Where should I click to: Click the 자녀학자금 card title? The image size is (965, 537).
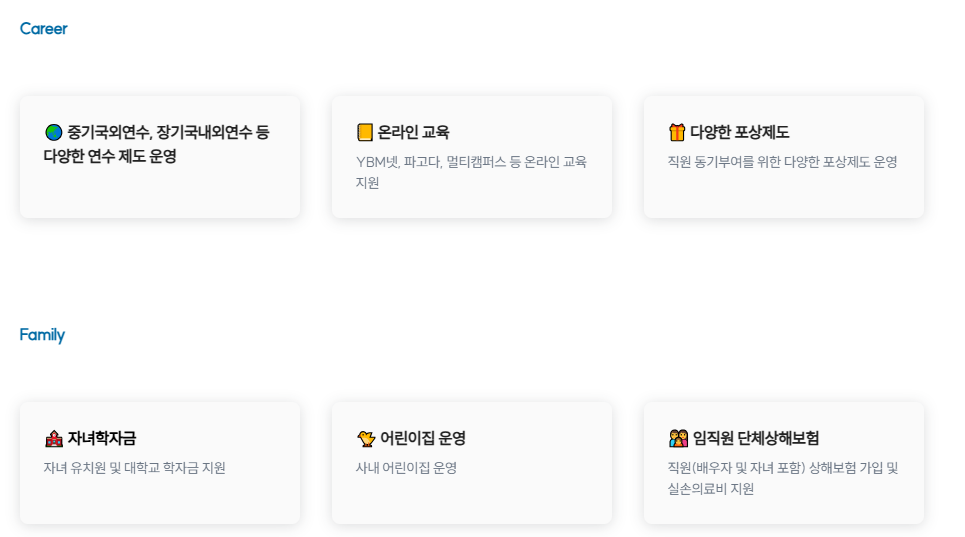[102, 439]
